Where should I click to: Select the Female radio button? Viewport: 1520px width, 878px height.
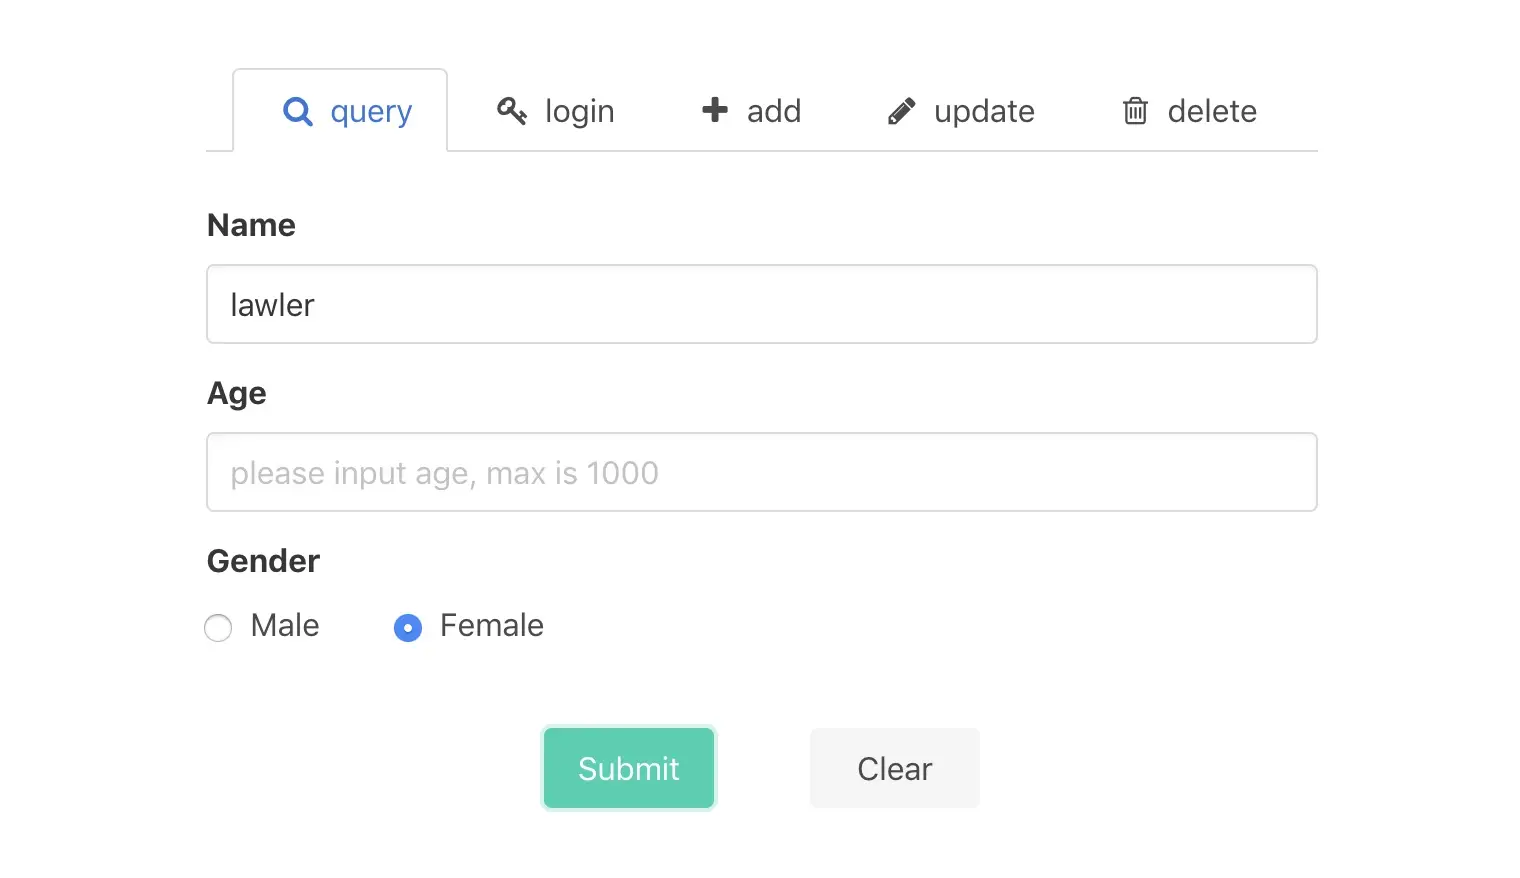pos(408,627)
